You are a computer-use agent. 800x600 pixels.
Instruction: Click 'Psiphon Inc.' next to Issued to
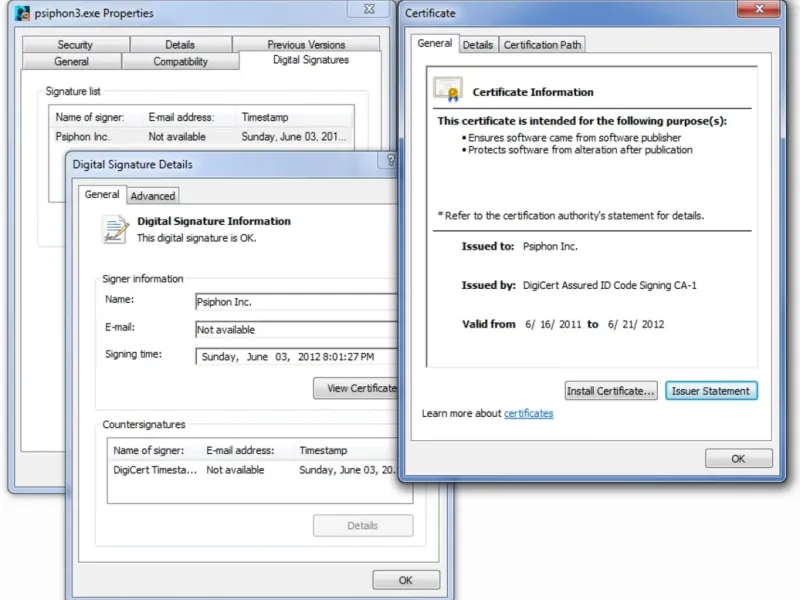(x=550, y=246)
